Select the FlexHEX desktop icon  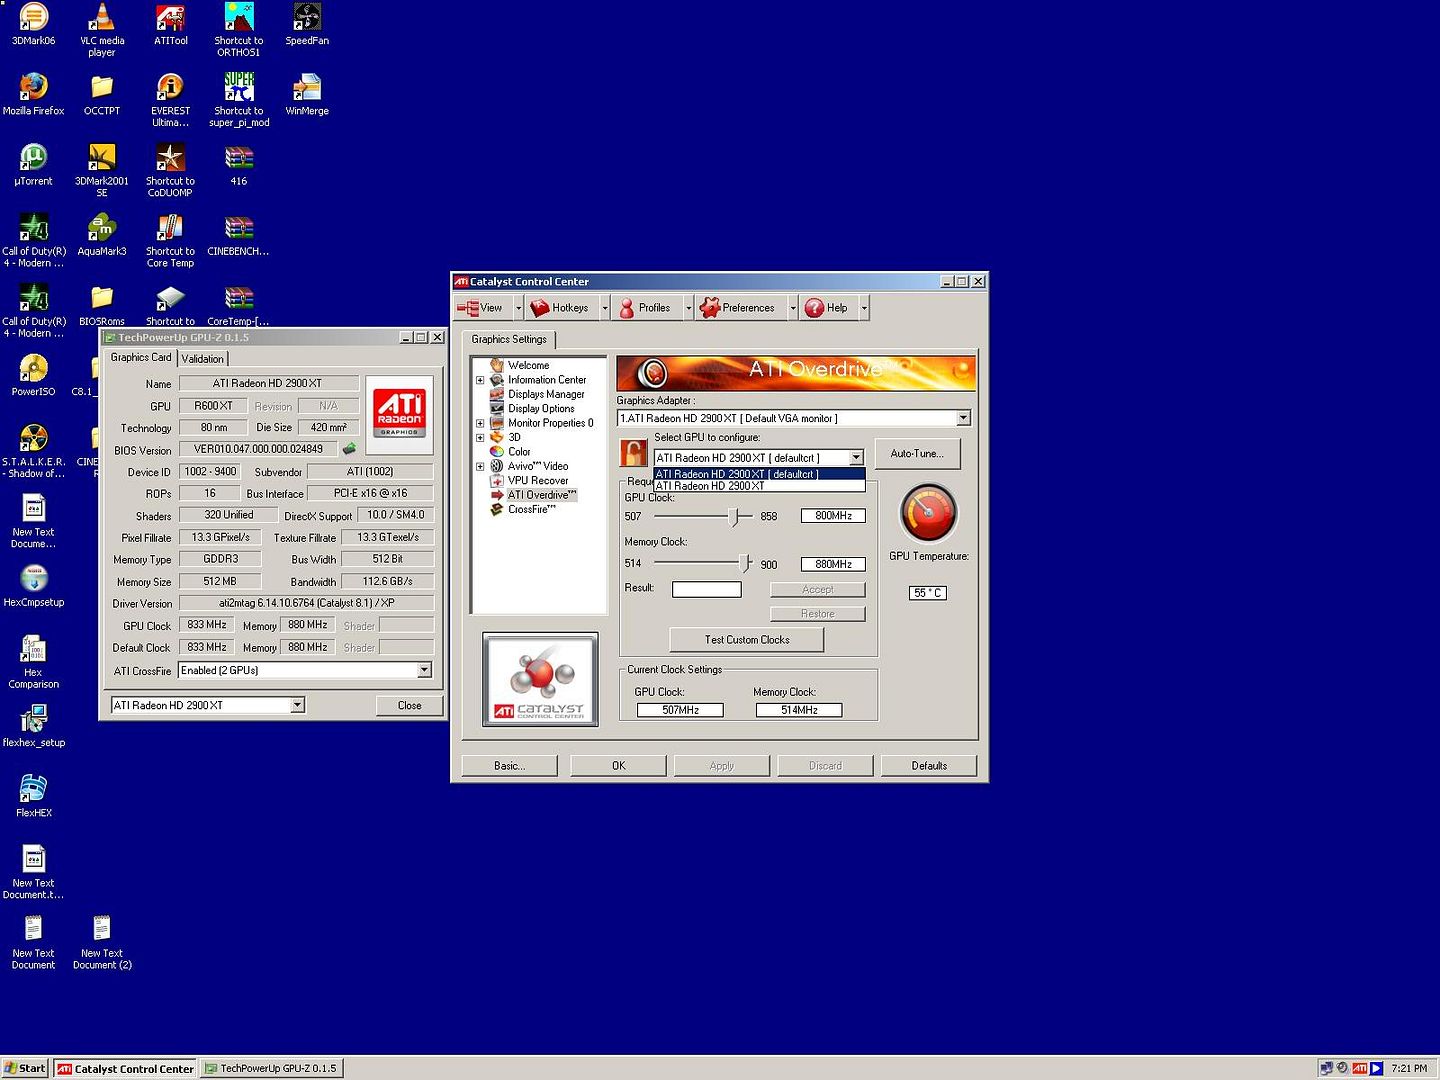(33, 796)
